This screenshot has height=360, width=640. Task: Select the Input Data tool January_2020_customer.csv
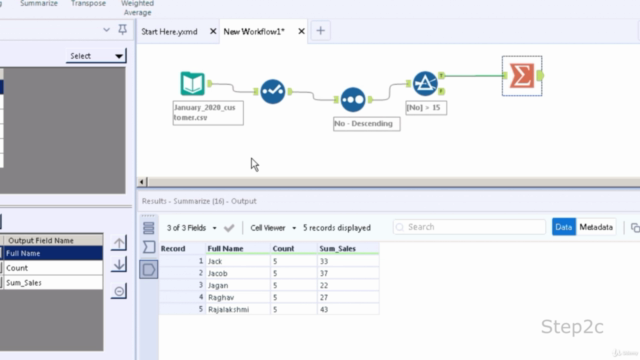192,84
